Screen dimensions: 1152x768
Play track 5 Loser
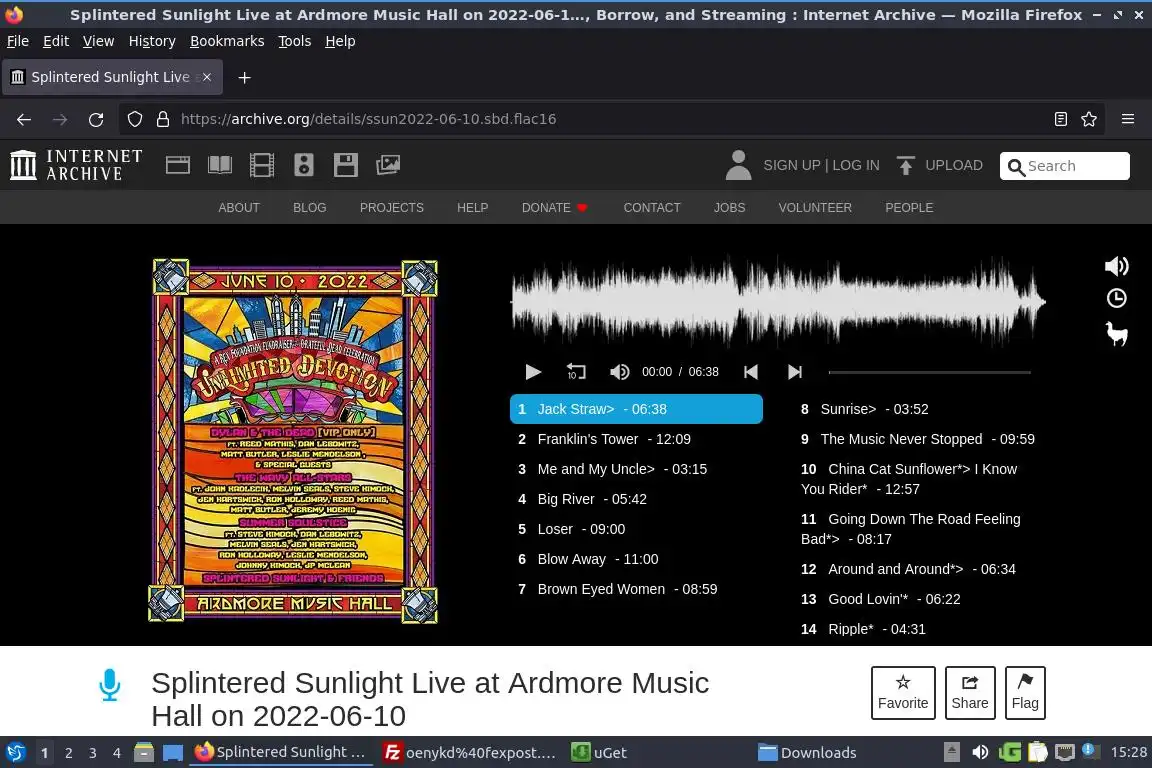click(x=636, y=529)
